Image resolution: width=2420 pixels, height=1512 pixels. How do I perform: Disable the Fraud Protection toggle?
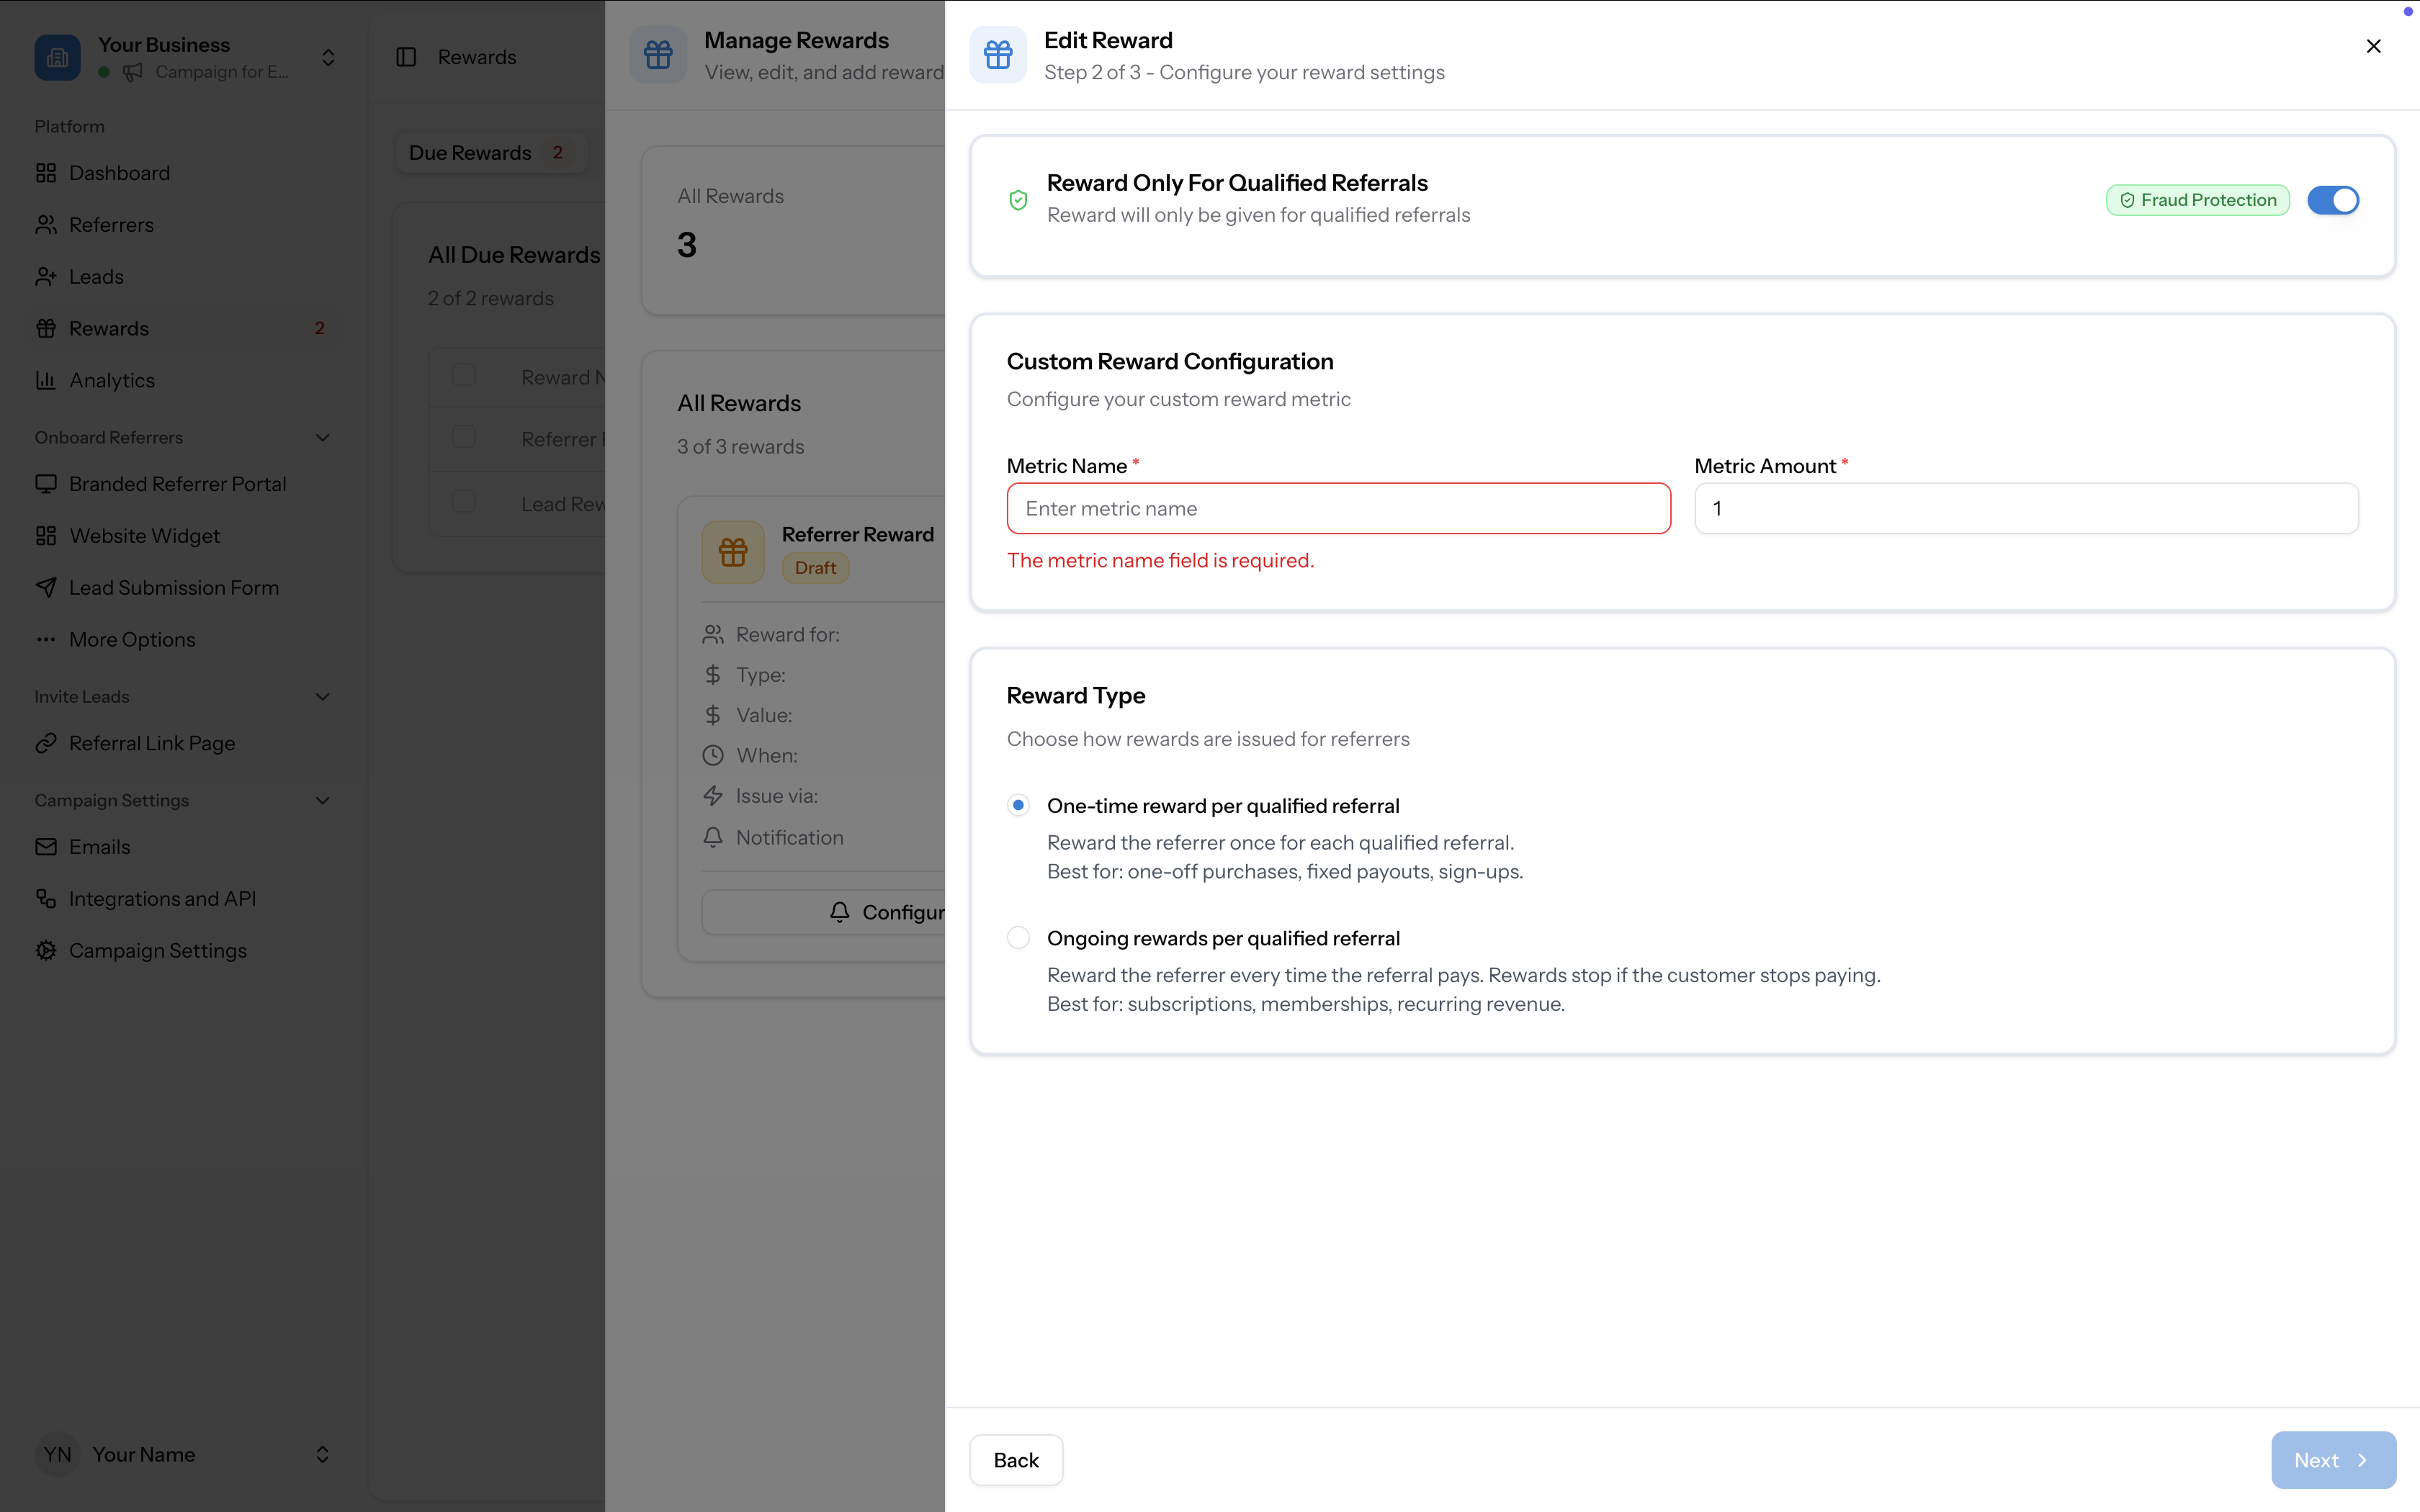tap(2333, 200)
